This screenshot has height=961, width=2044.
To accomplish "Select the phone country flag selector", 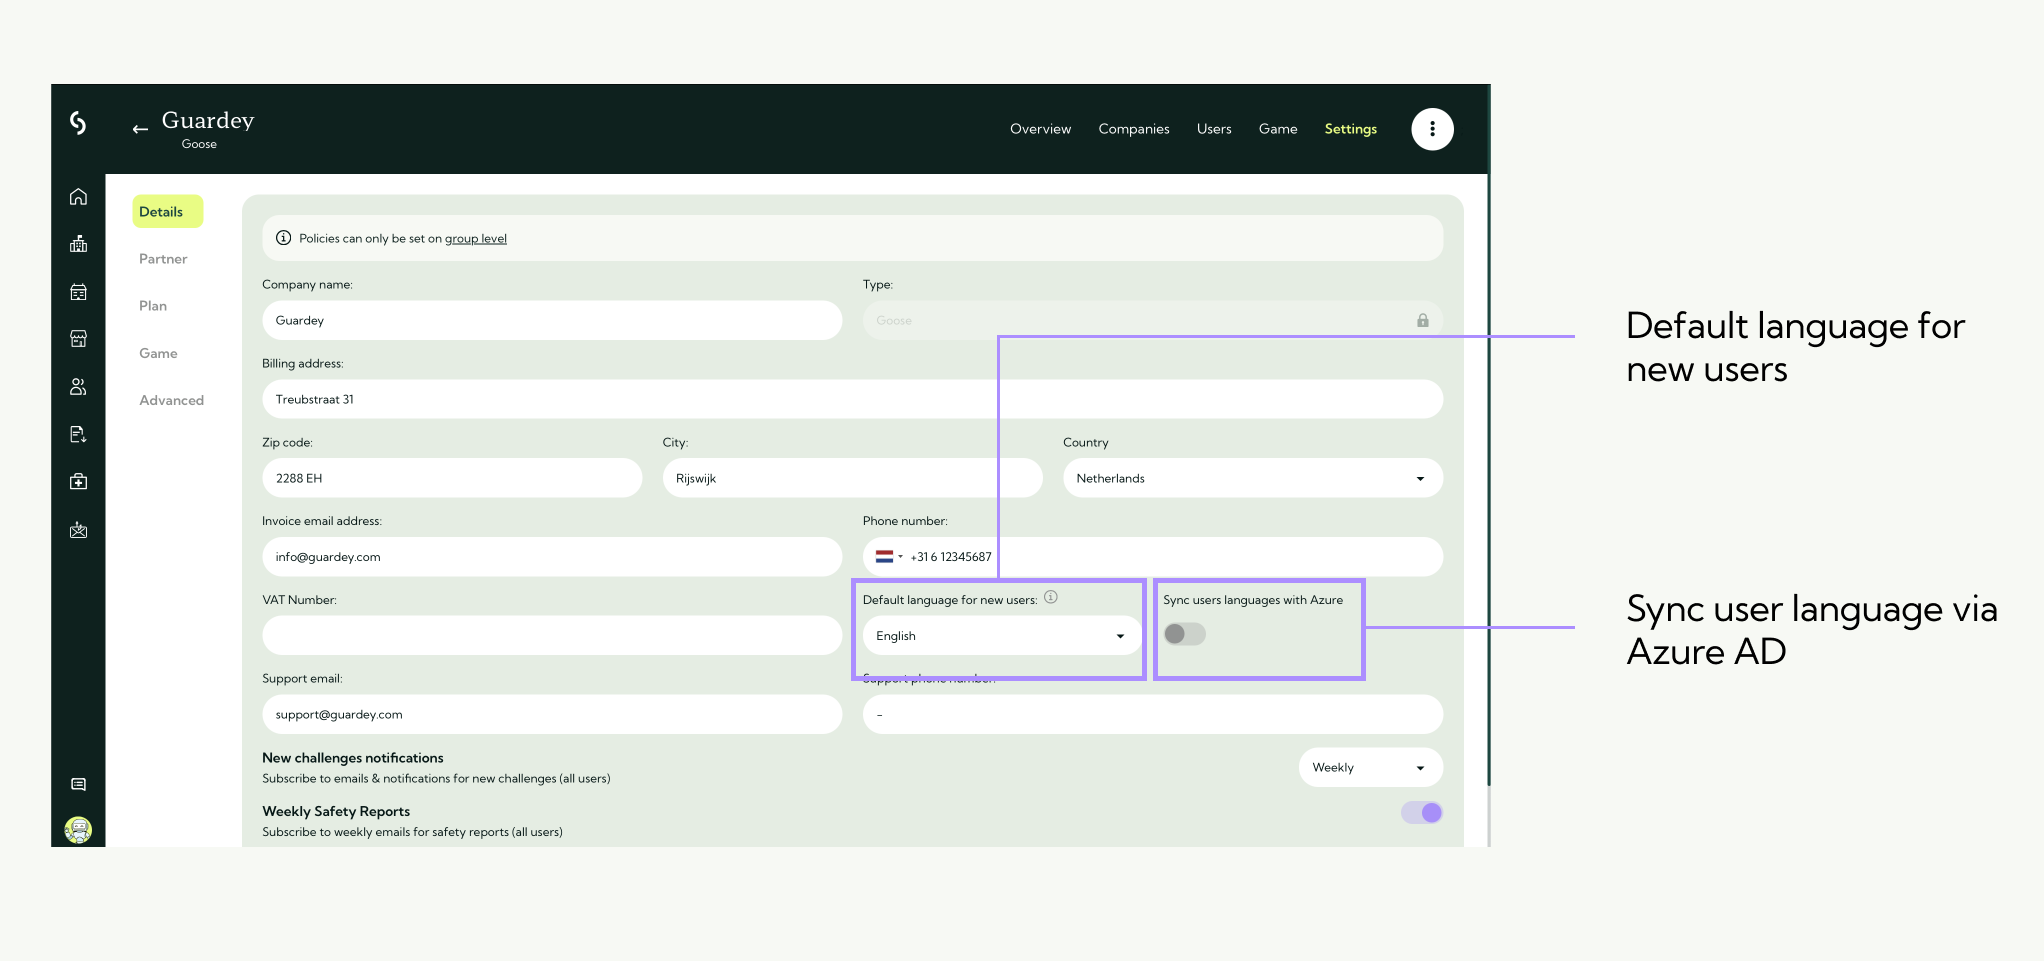I will pyautogui.click(x=888, y=557).
